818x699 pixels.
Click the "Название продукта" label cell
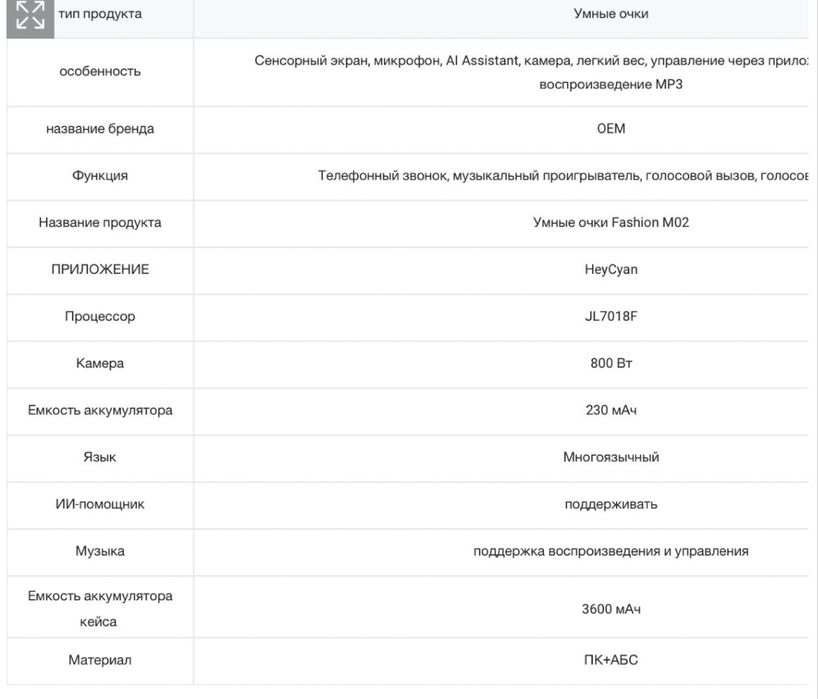click(x=100, y=223)
